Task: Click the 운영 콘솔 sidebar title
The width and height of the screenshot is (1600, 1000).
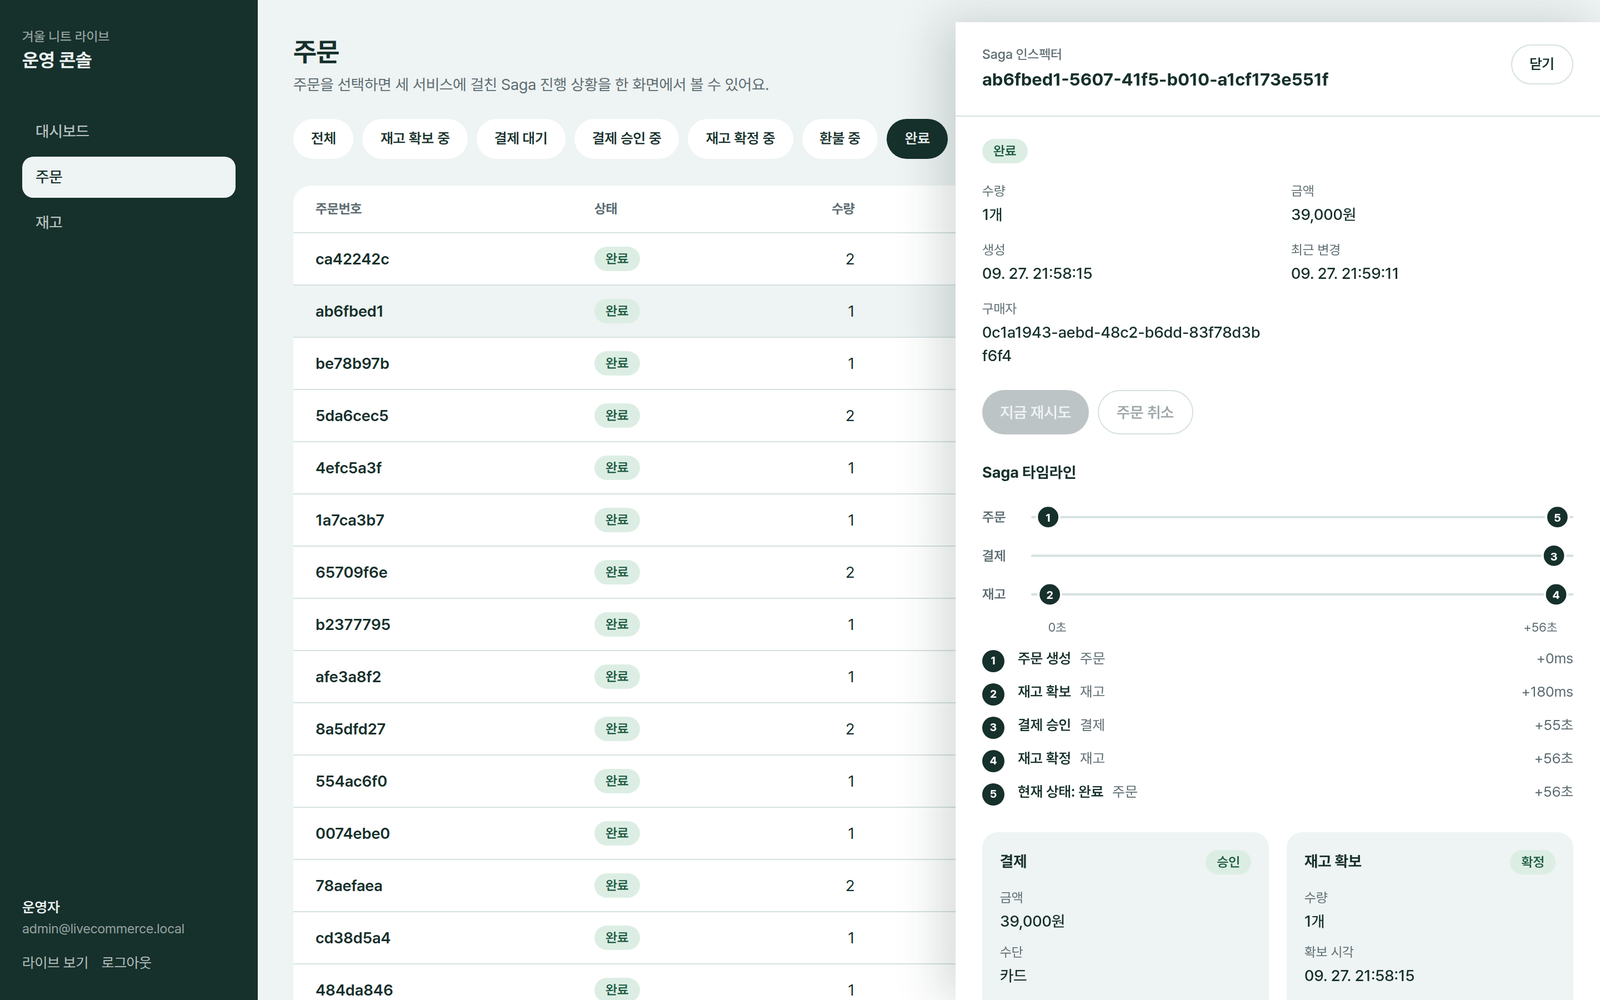Action: click(x=57, y=60)
